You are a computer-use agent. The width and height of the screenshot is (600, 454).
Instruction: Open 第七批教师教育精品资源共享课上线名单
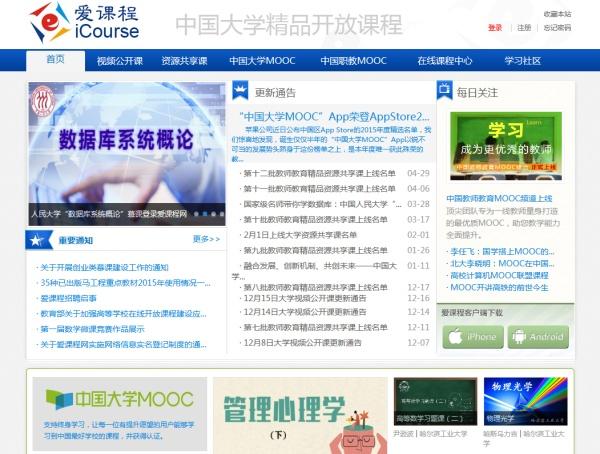tap(316, 327)
